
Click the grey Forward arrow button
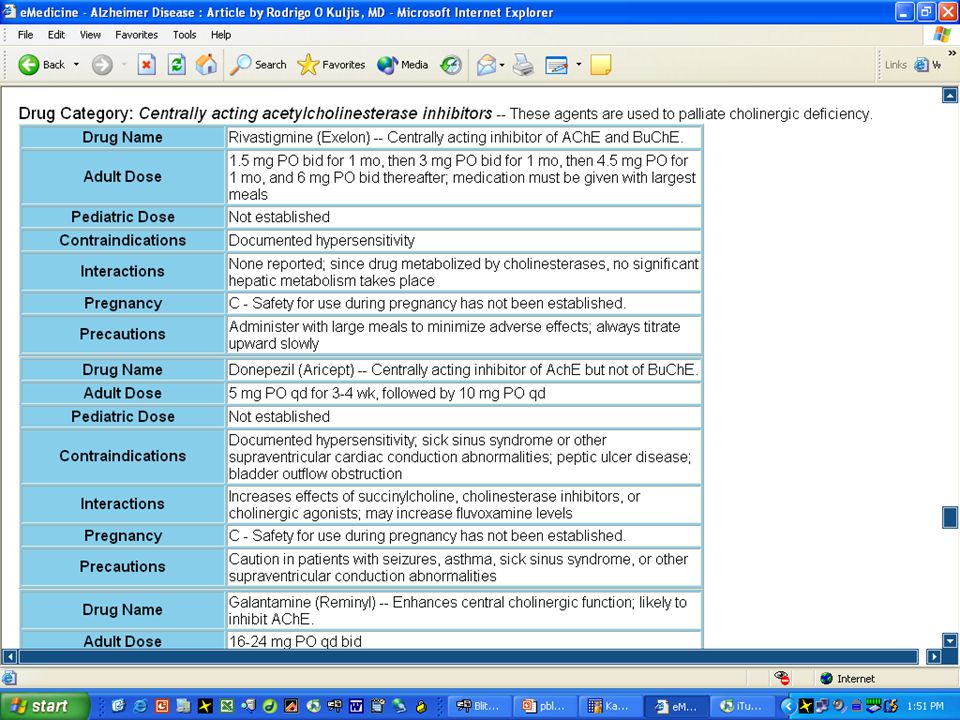[x=102, y=64]
